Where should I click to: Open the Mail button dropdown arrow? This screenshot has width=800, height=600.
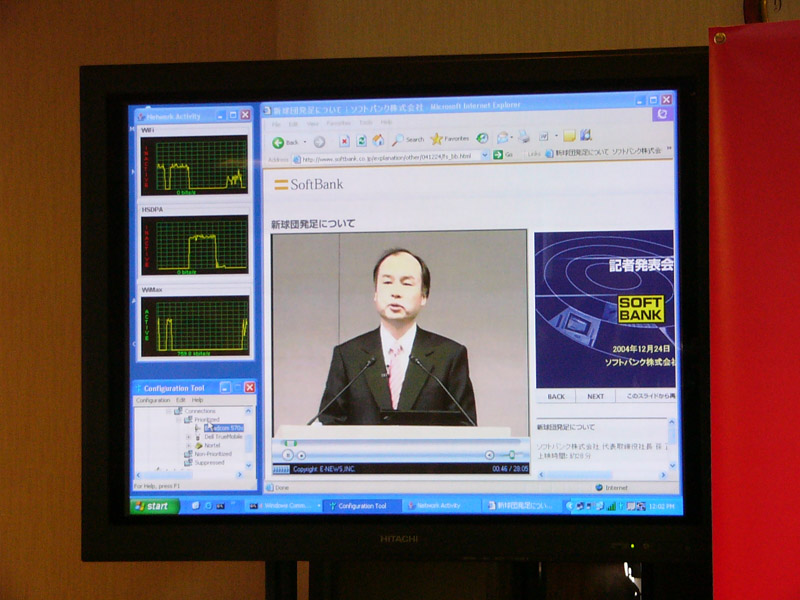[x=512, y=137]
